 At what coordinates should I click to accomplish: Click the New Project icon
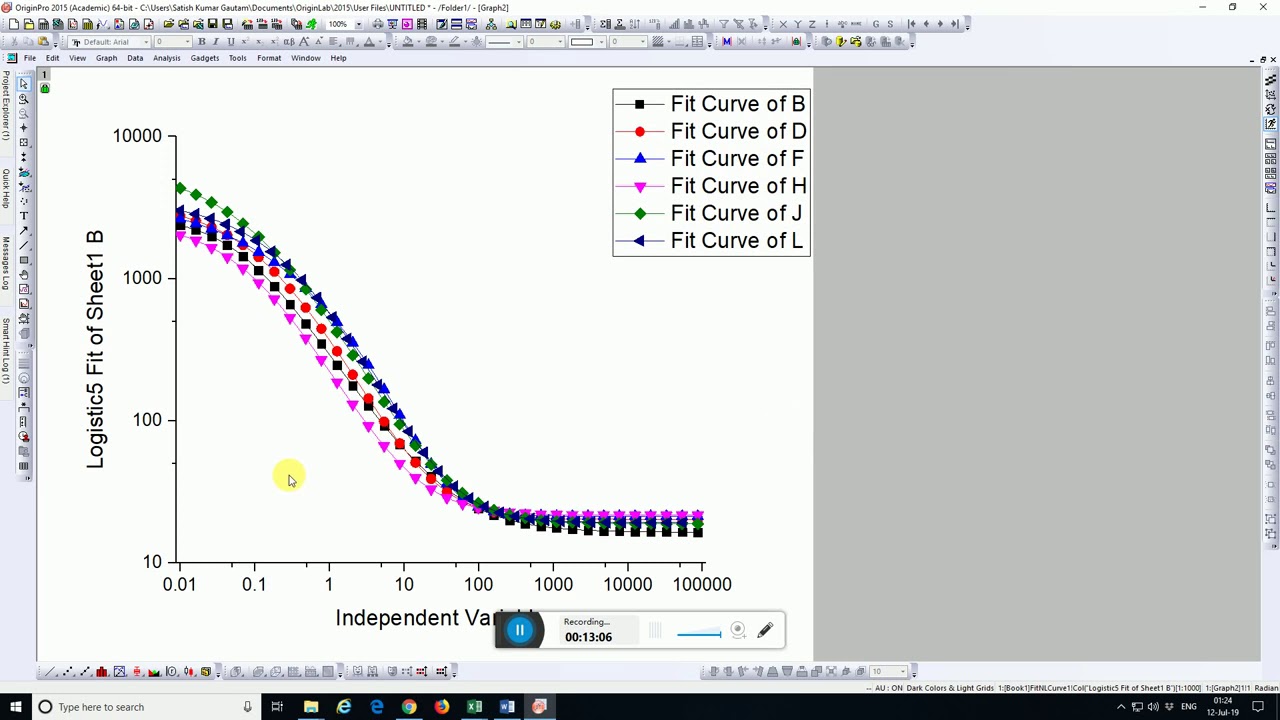point(14,24)
